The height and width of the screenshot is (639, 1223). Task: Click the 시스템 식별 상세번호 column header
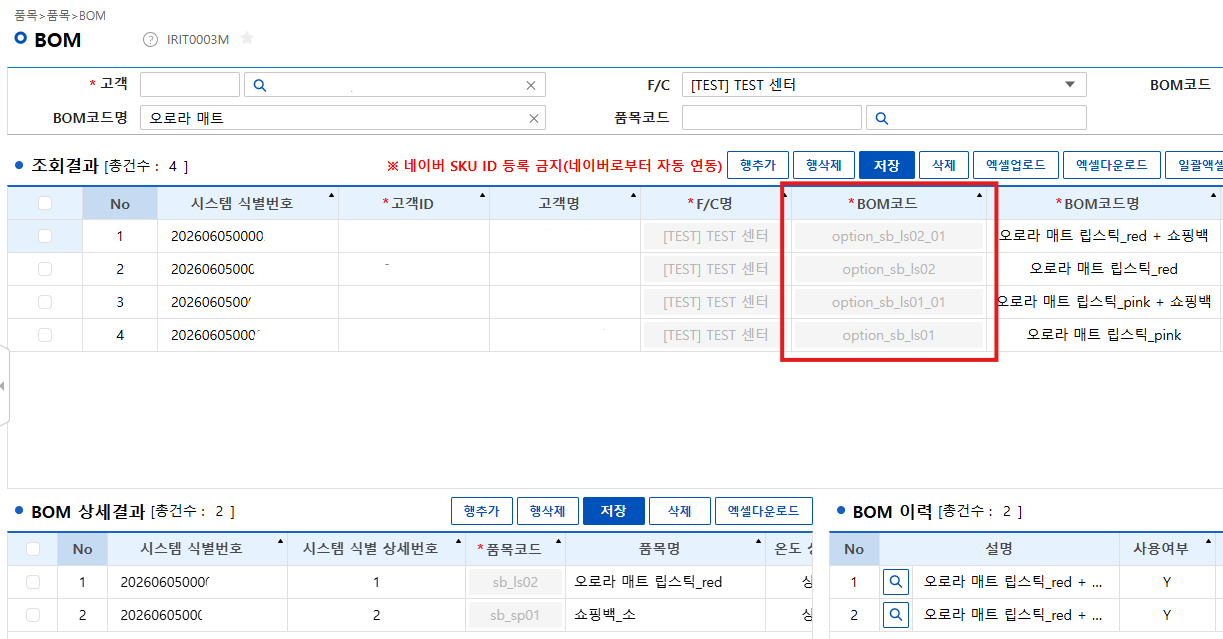[x=376, y=549]
